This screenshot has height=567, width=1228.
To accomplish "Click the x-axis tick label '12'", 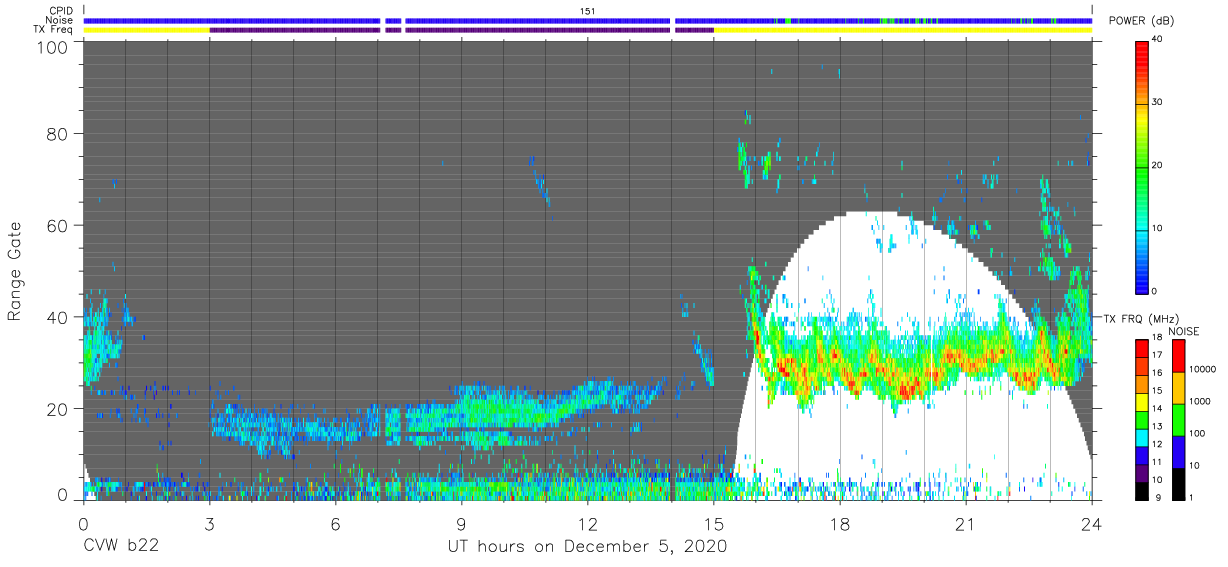I will click(x=587, y=525).
